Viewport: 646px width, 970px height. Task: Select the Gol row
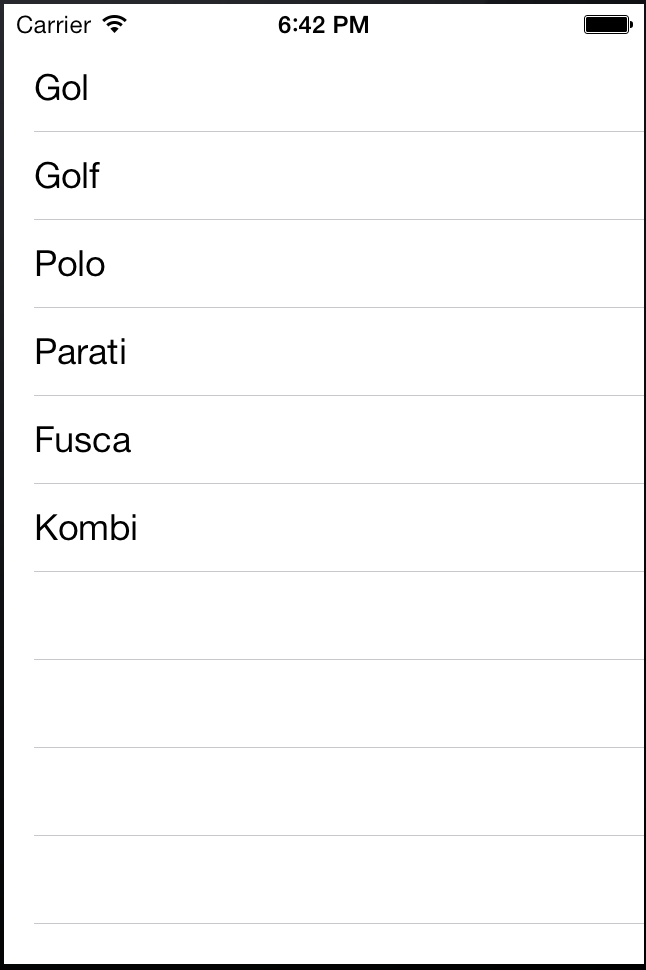[323, 88]
